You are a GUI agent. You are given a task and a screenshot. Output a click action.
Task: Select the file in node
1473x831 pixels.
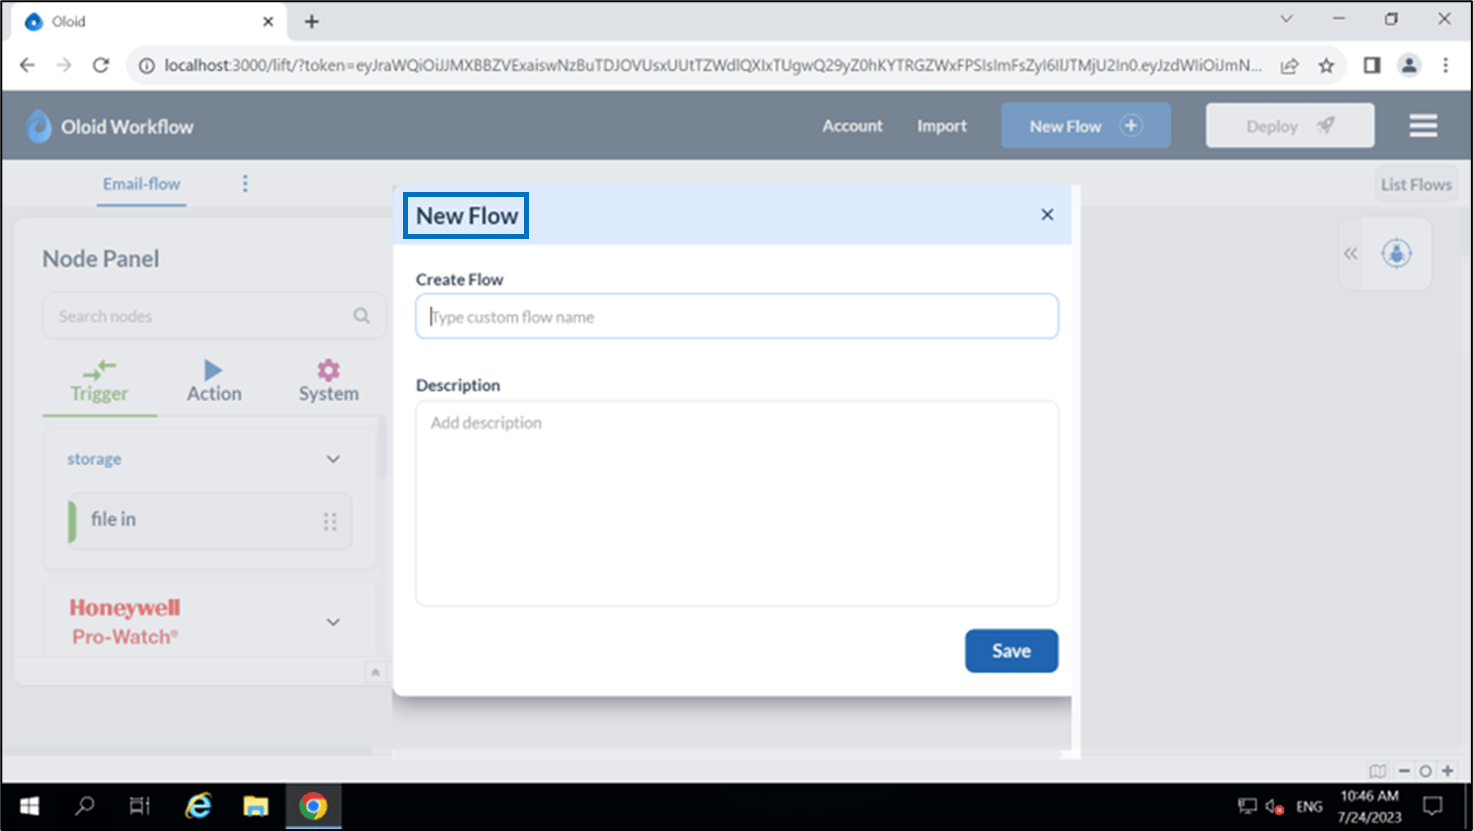[x=210, y=521]
